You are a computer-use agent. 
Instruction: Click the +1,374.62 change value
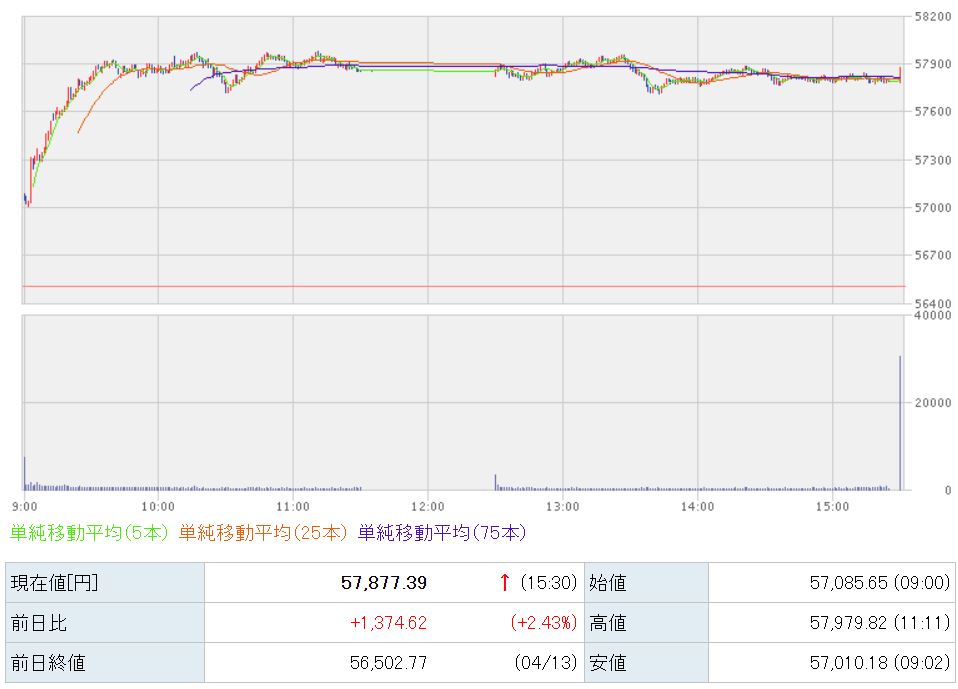click(388, 623)
